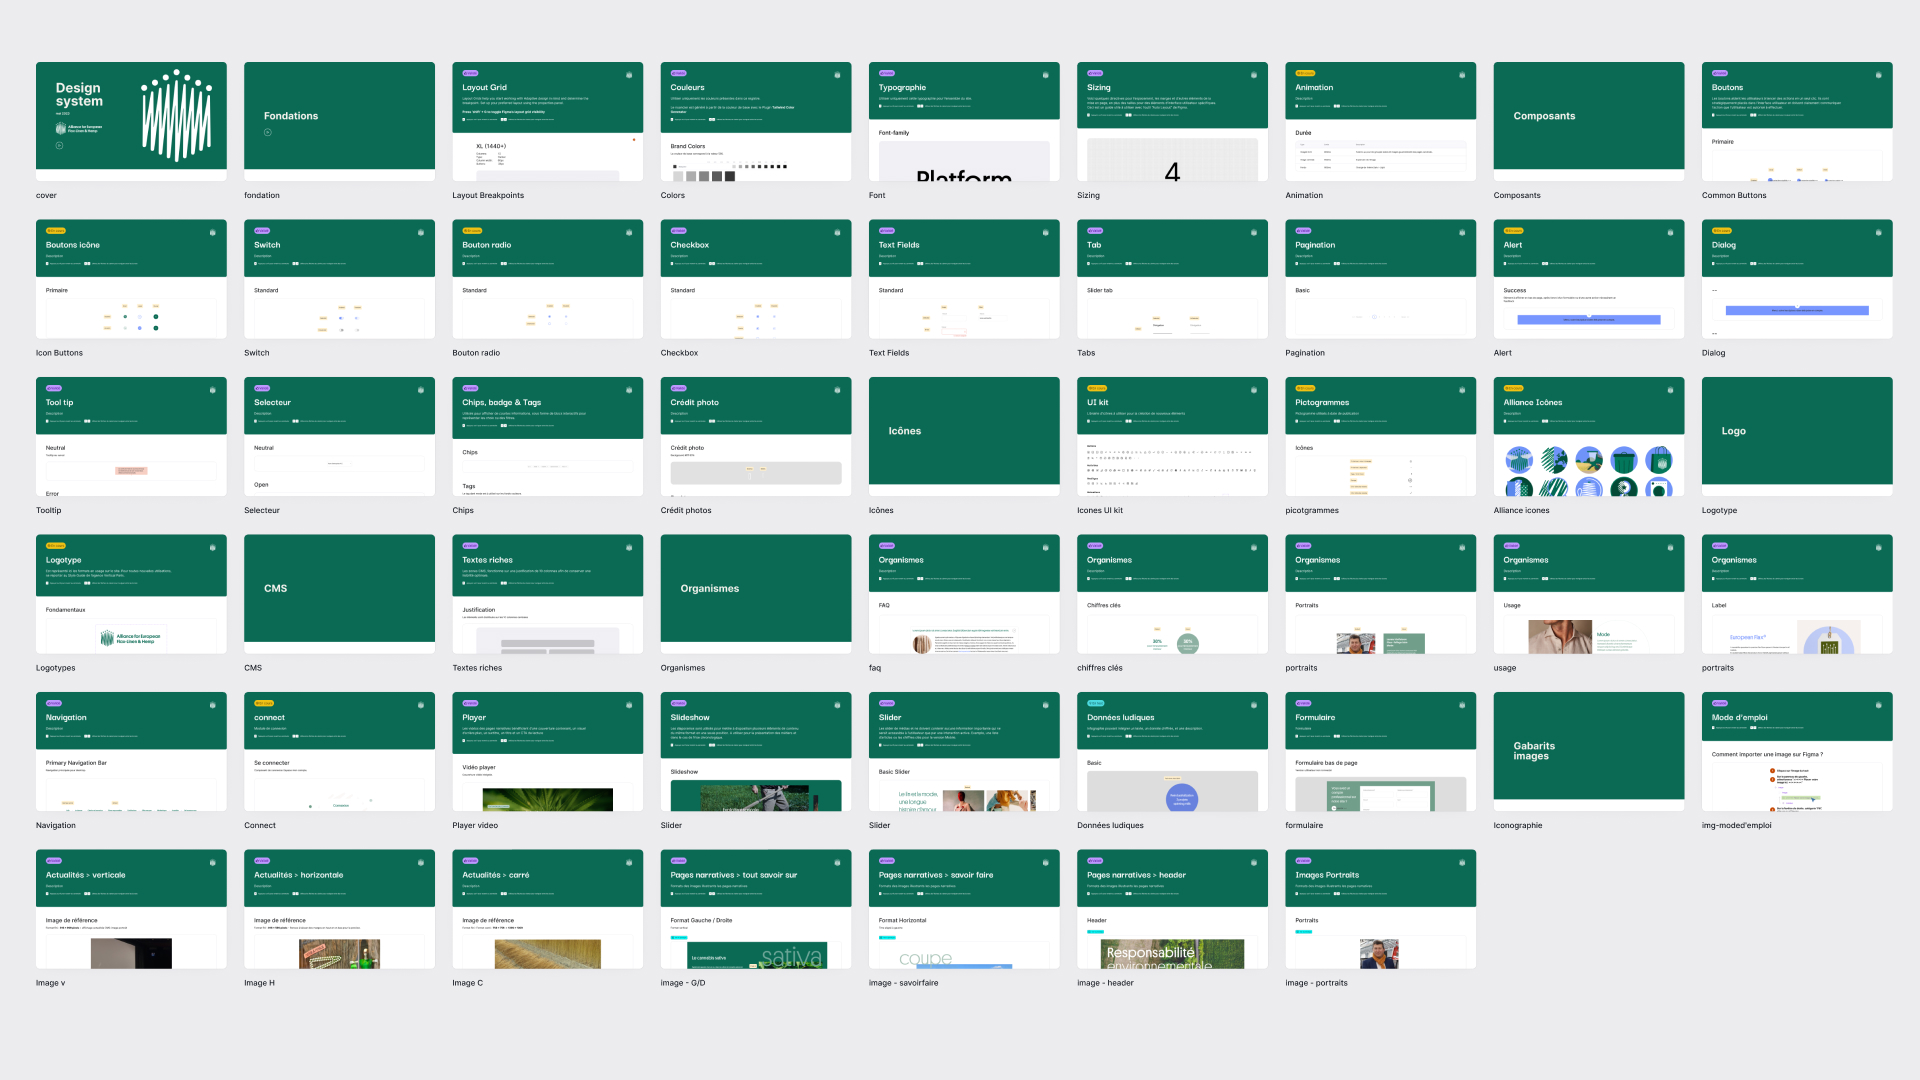Click the blue success bar in Alert card
The width and height of the screenshot is (1920, 1080).
point(1589,320)
